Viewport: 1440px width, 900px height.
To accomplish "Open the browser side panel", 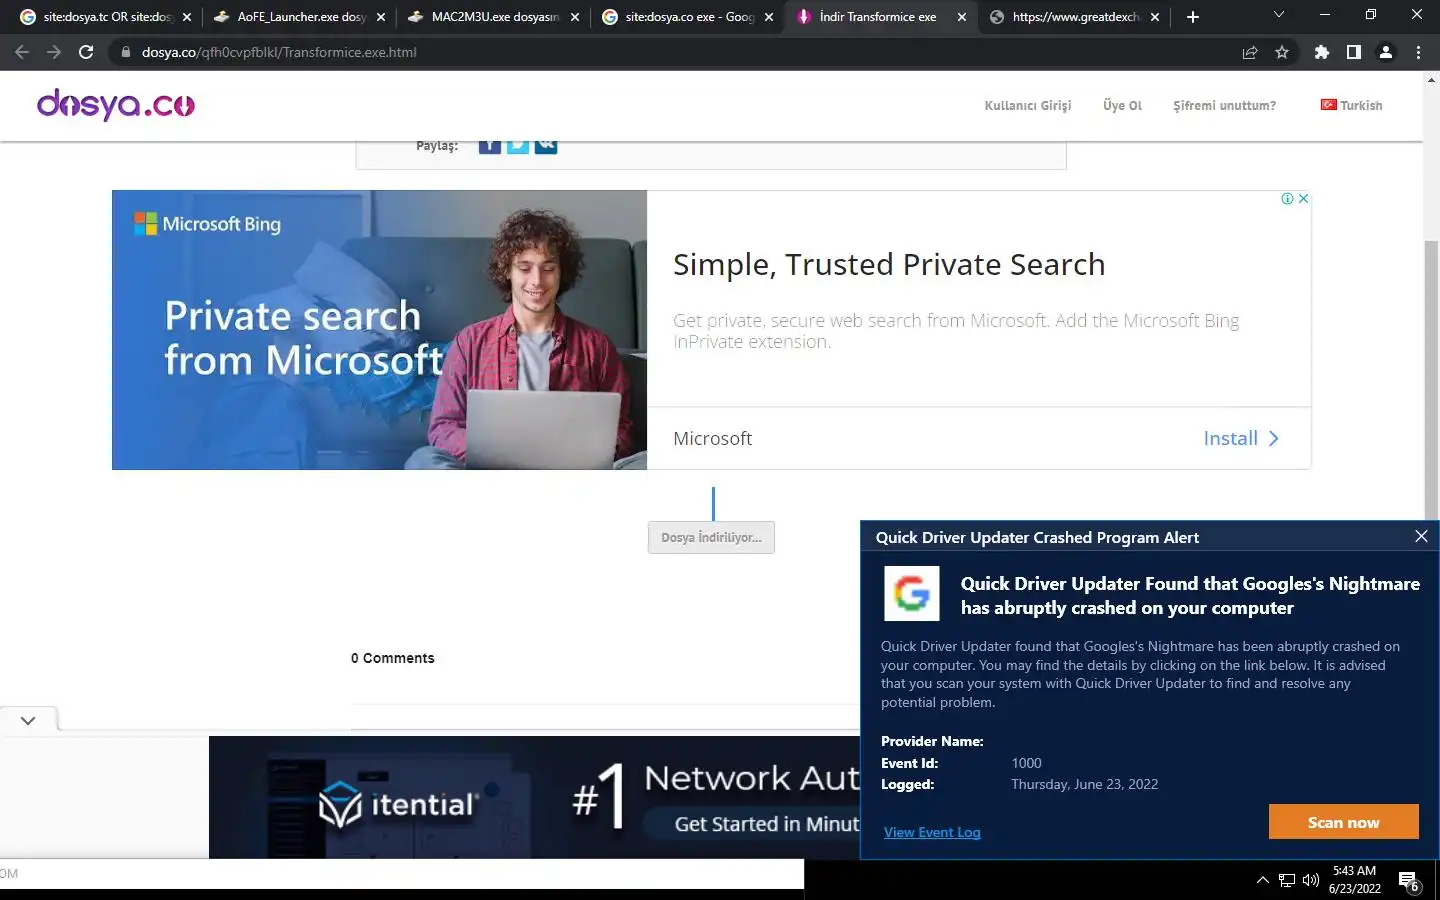I will [1354, 52].
